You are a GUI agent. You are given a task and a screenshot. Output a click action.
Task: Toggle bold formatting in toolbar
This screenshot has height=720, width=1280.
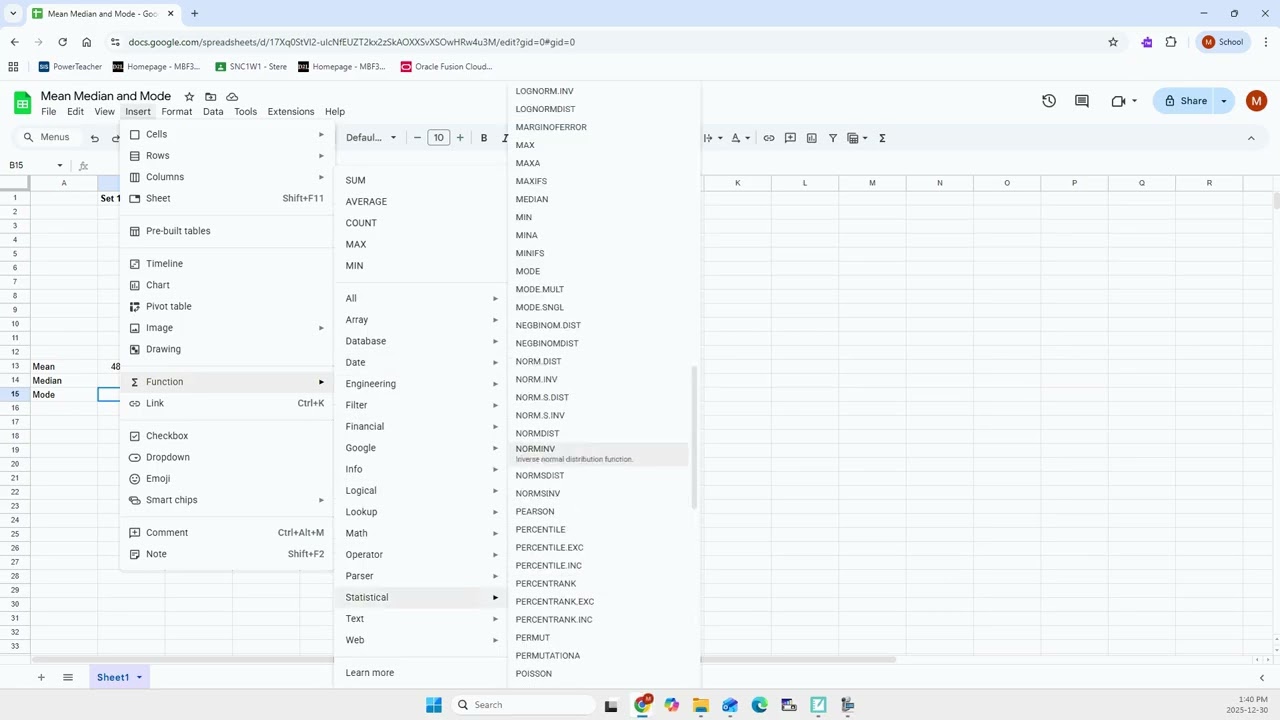[484, 138]
